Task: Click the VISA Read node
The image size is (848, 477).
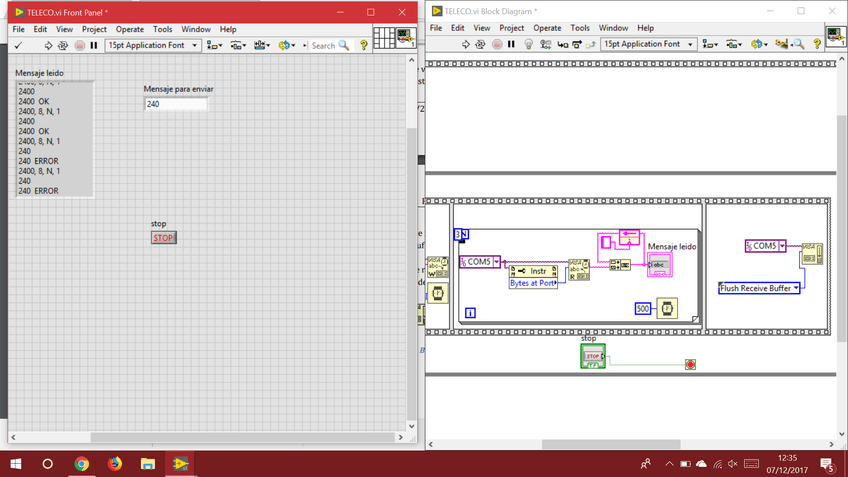Action: 579,270
